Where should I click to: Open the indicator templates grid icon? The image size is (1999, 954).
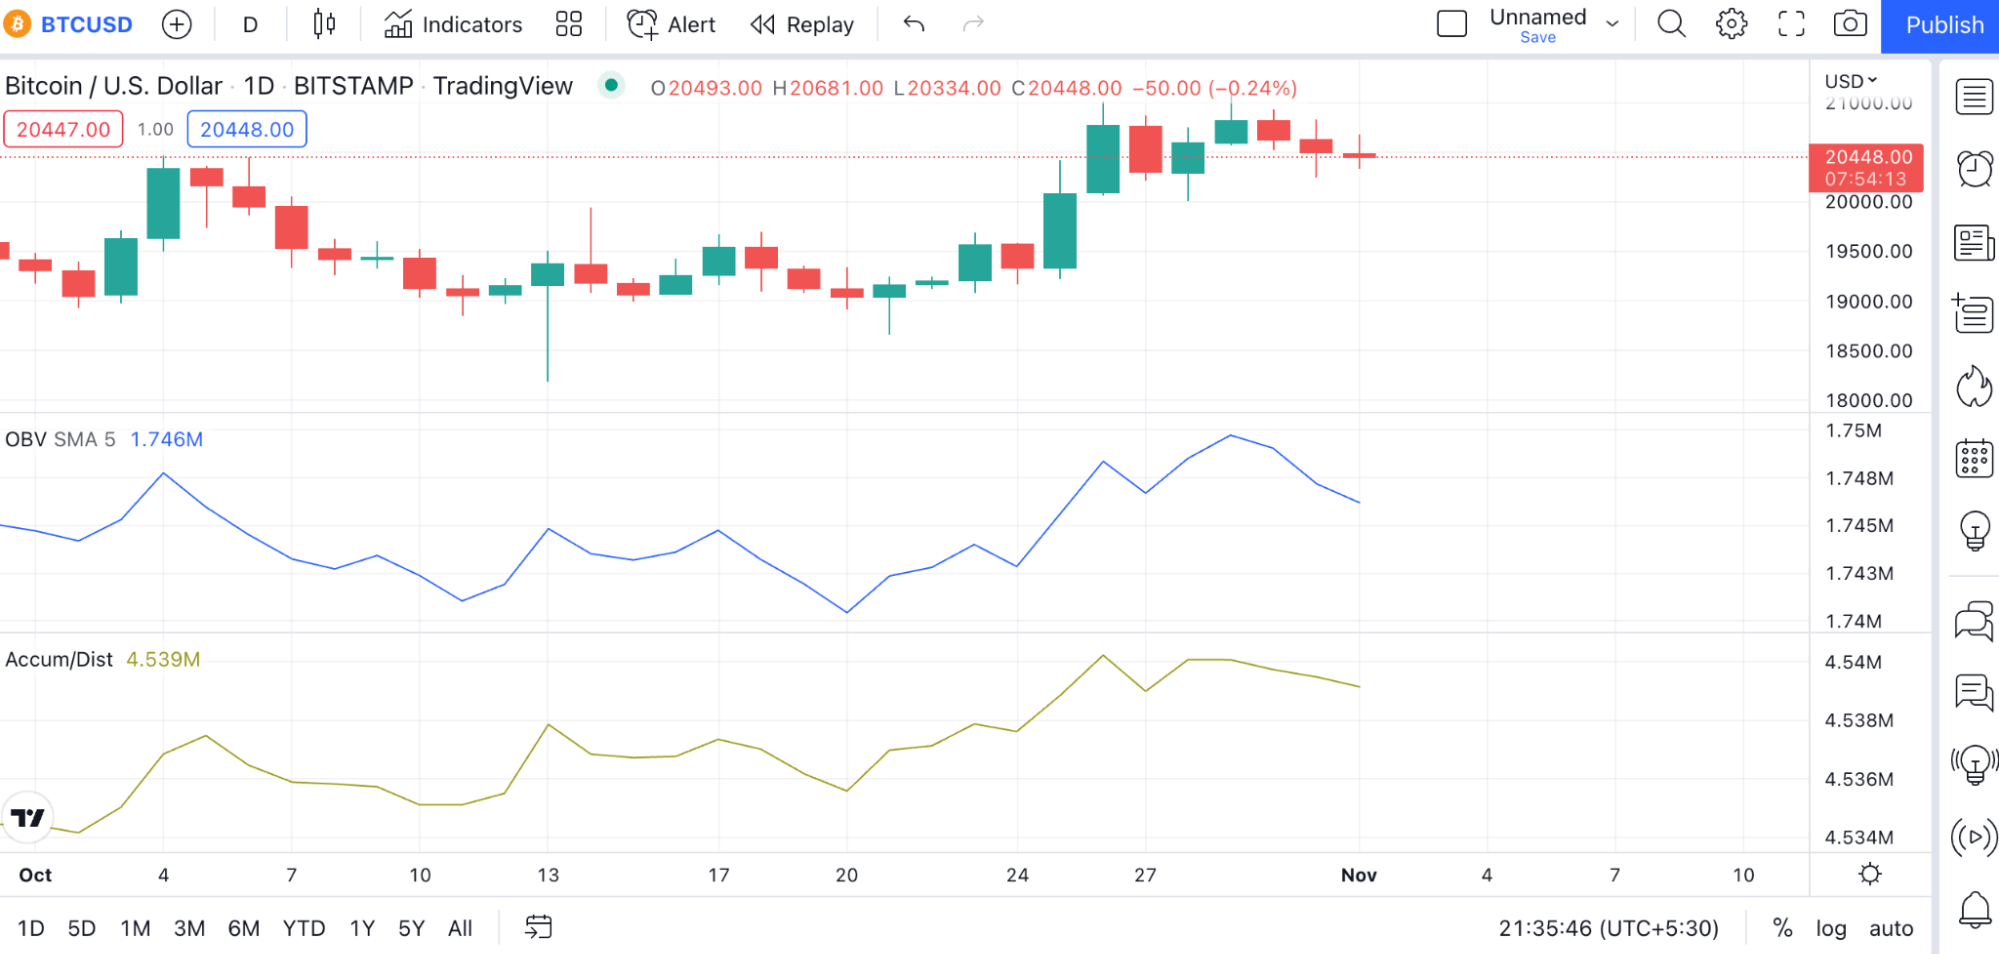[x=569, y=24]
